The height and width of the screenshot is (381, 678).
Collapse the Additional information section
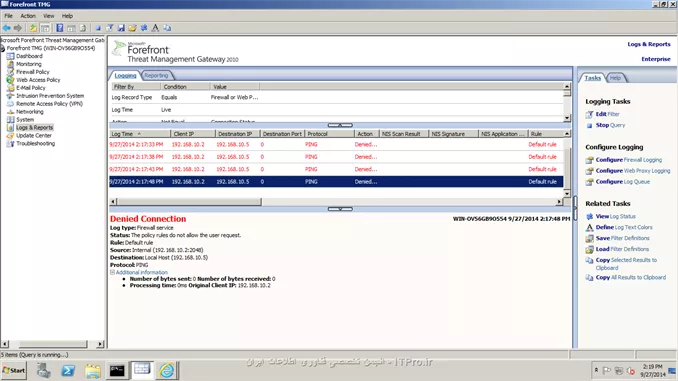point(112,272)
